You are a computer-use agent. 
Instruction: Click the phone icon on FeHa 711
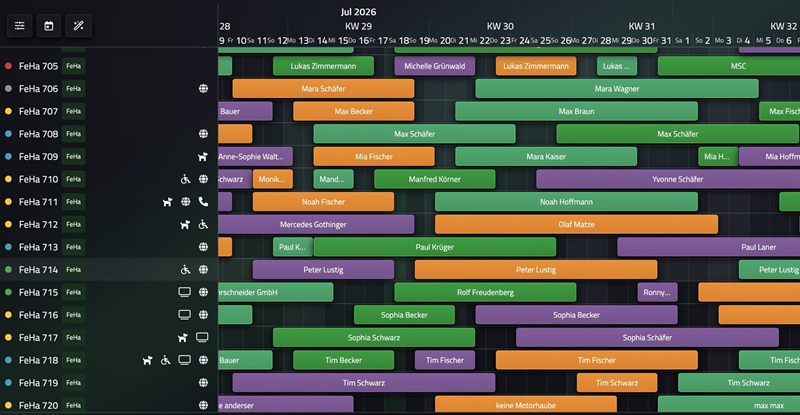[x=203, y=202]
